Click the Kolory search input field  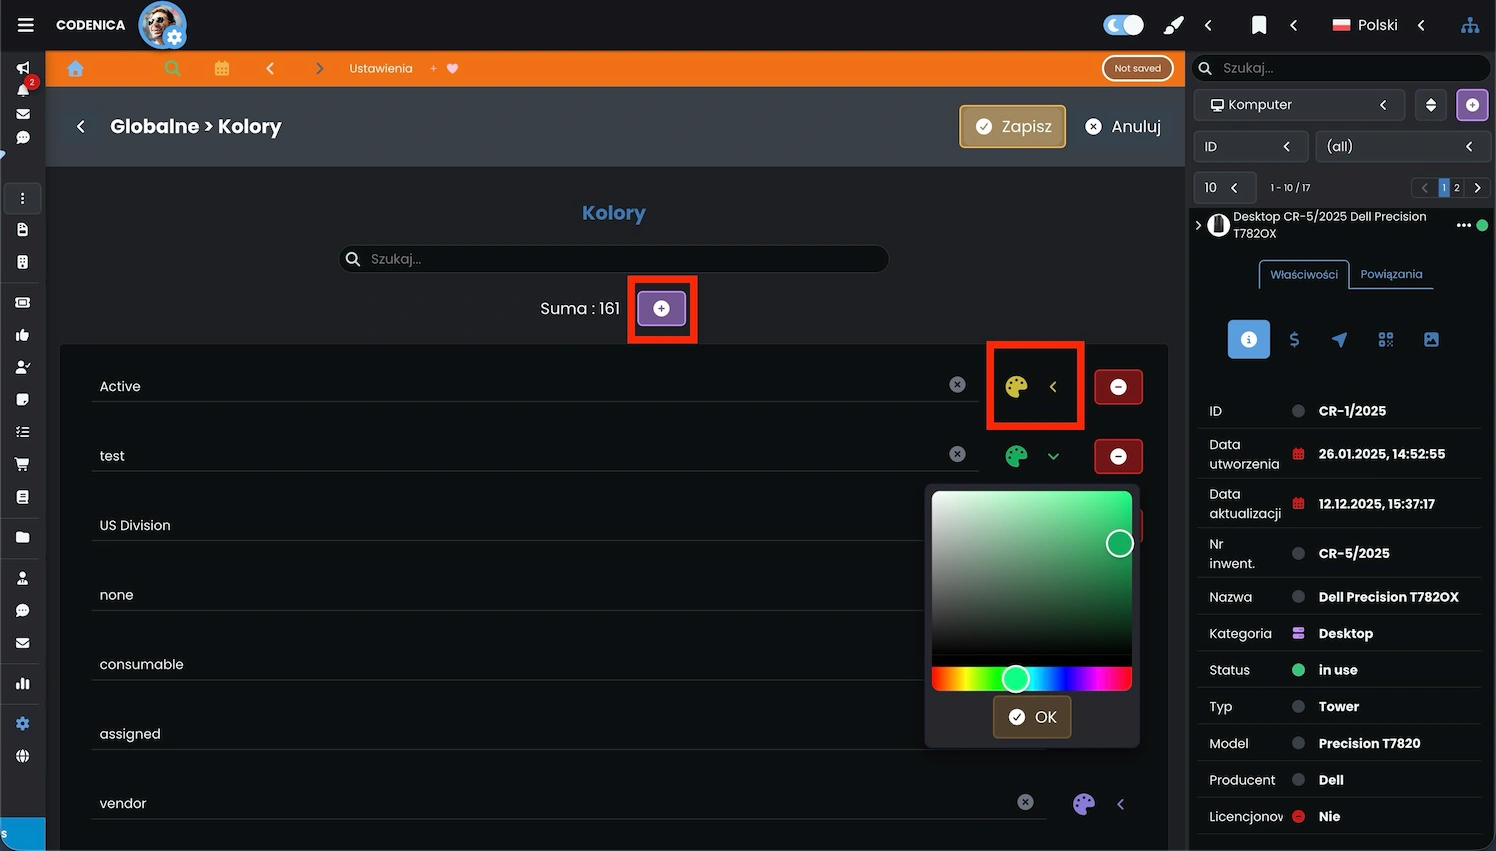pos(620,259)
